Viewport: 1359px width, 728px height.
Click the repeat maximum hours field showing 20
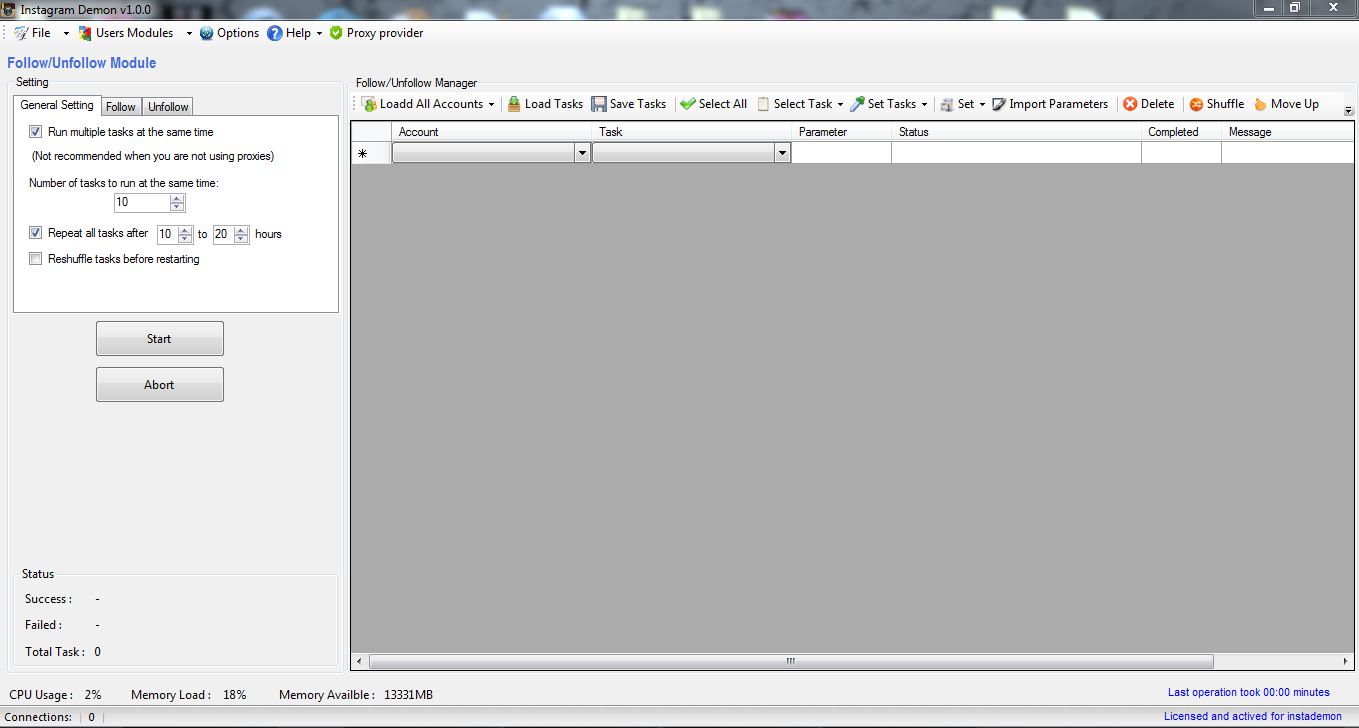(223, 234)
